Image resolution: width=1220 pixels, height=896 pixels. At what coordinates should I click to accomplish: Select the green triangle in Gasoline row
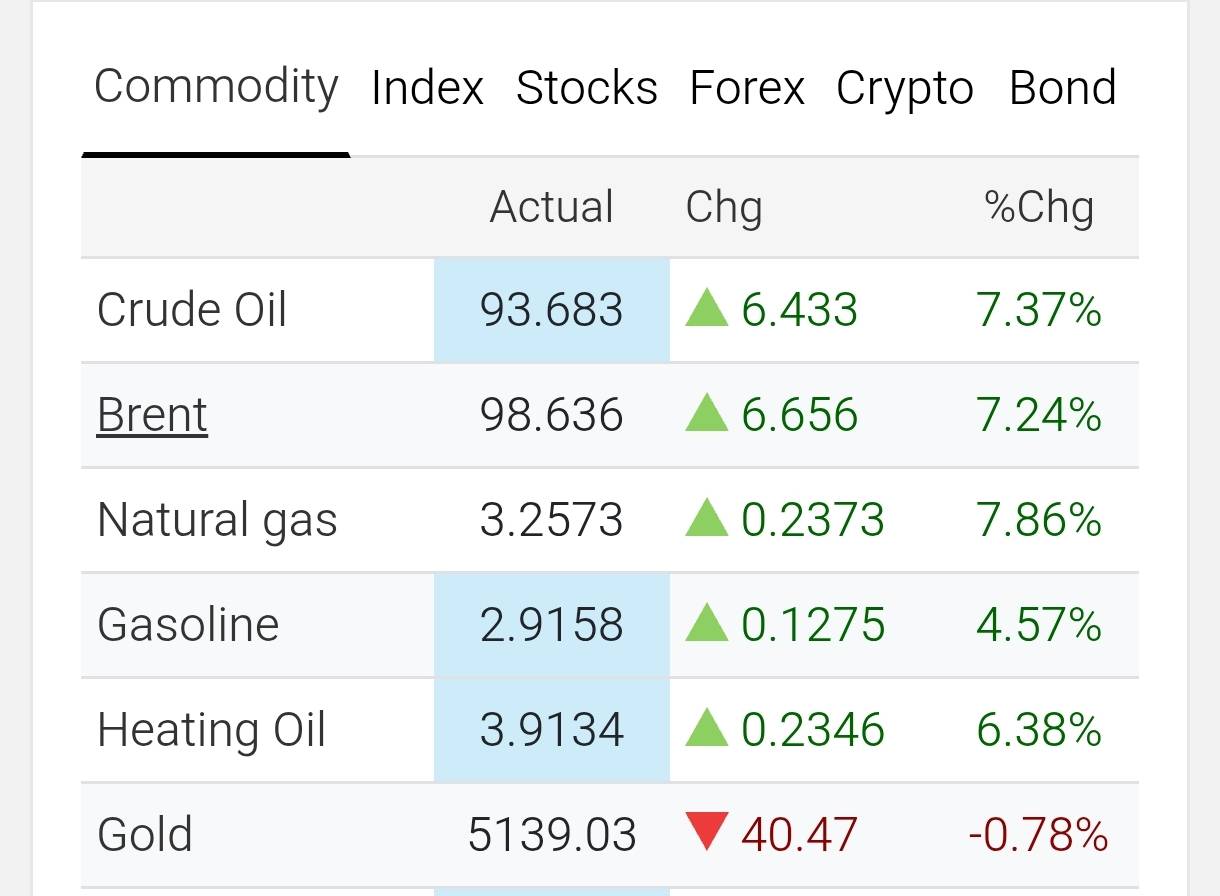[x=706, y=623]
